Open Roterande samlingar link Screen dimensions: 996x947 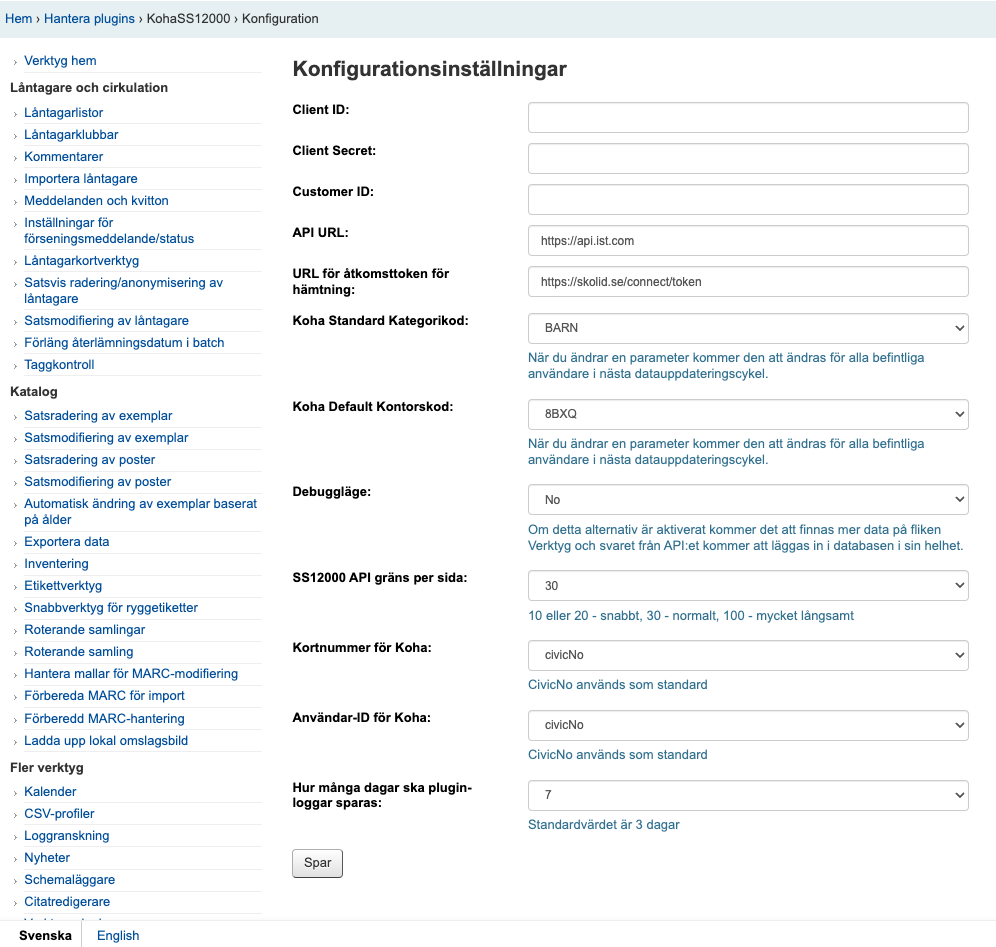click(x=84, y=629)
